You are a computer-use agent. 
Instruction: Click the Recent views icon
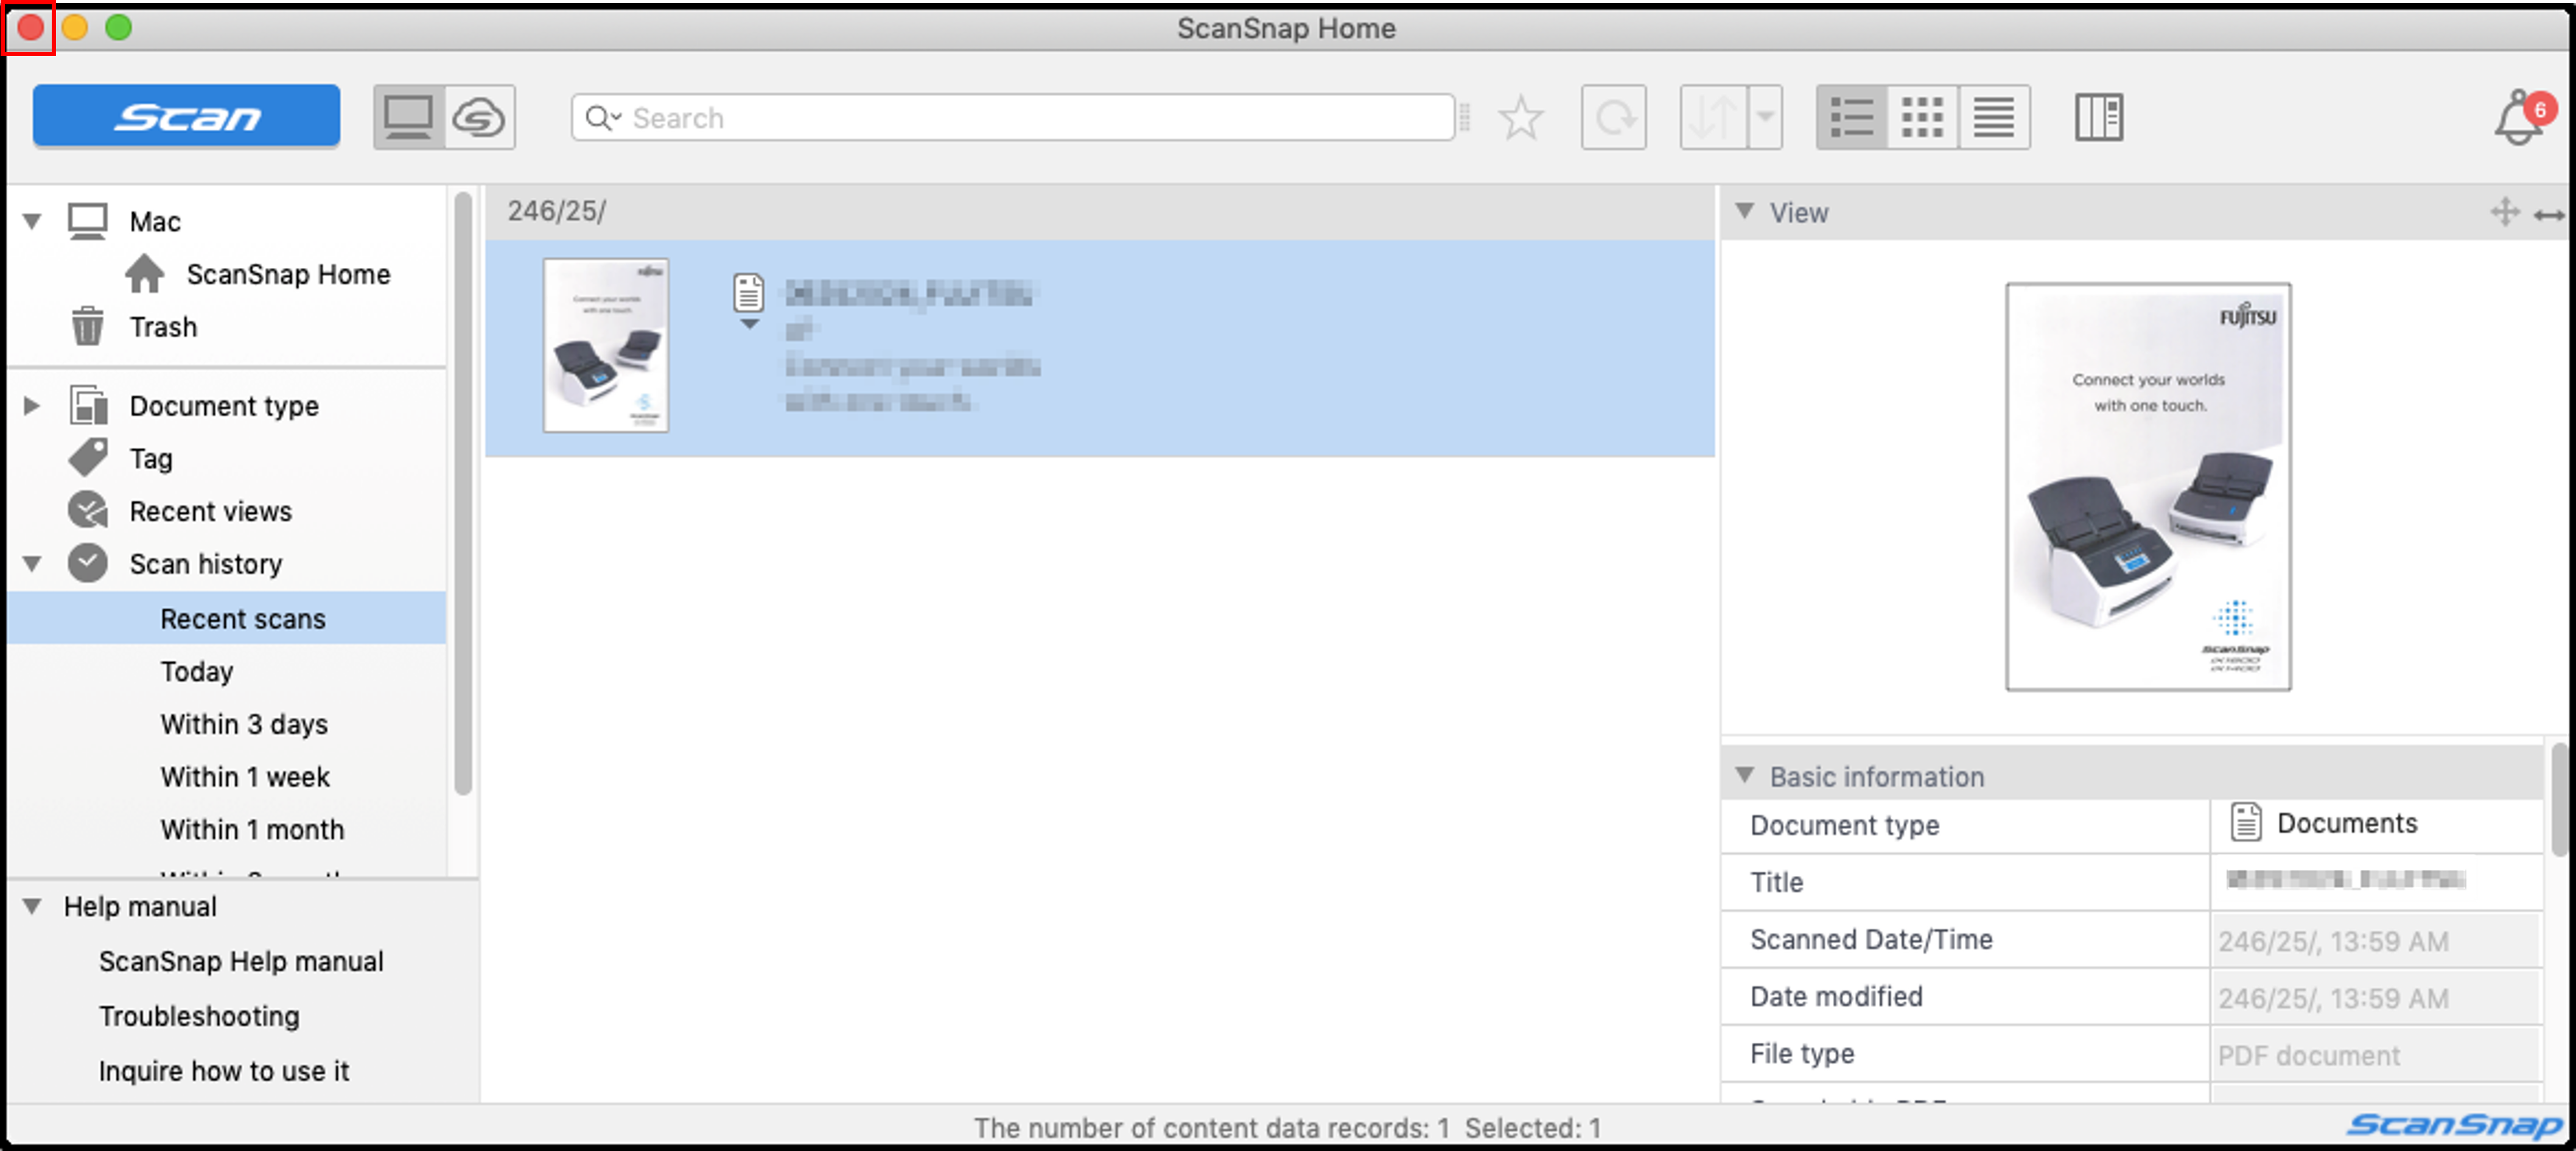[x=89, y=510]
